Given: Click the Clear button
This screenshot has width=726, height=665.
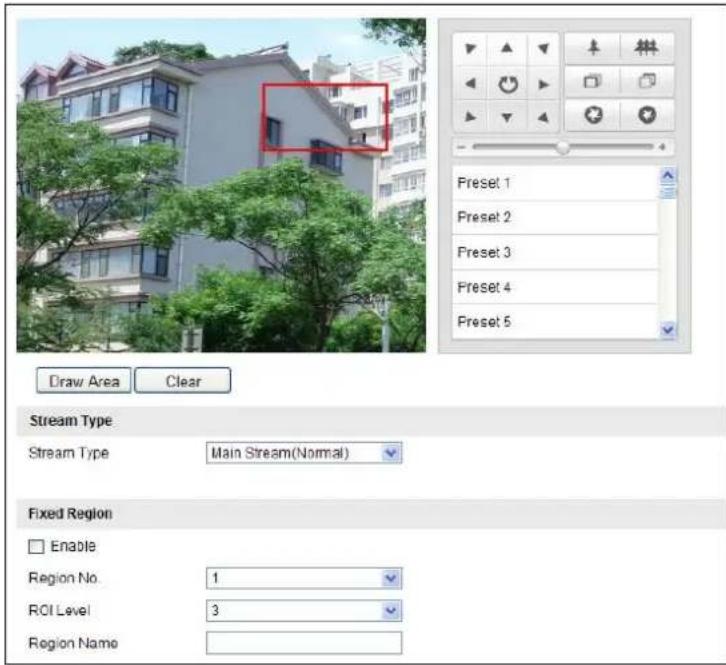Looking at the screenshot, I should 183,381.
